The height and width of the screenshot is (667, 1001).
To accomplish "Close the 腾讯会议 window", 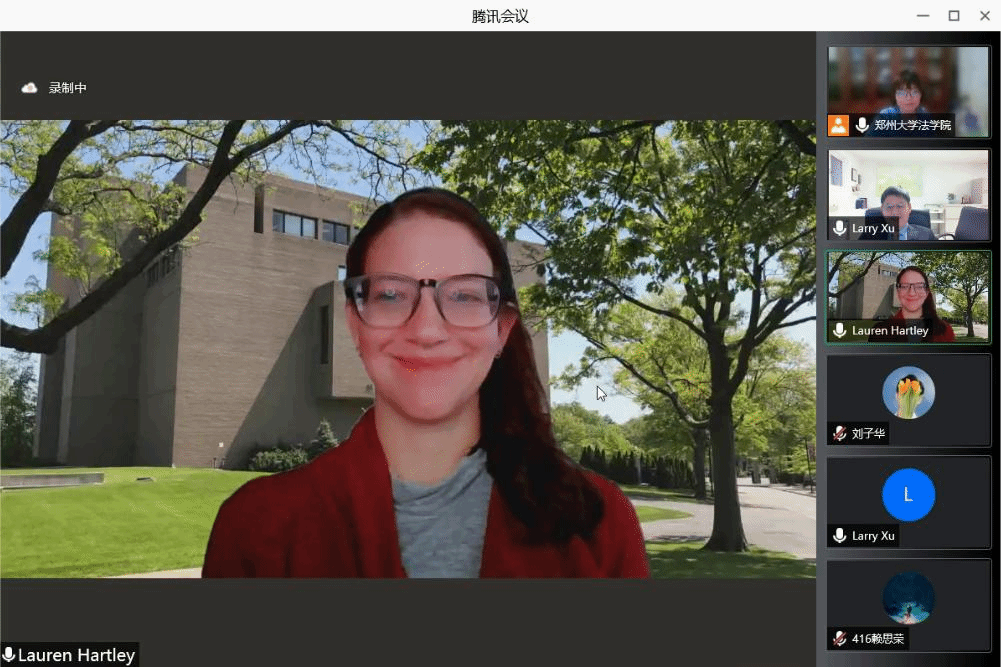I will point(984,16).
